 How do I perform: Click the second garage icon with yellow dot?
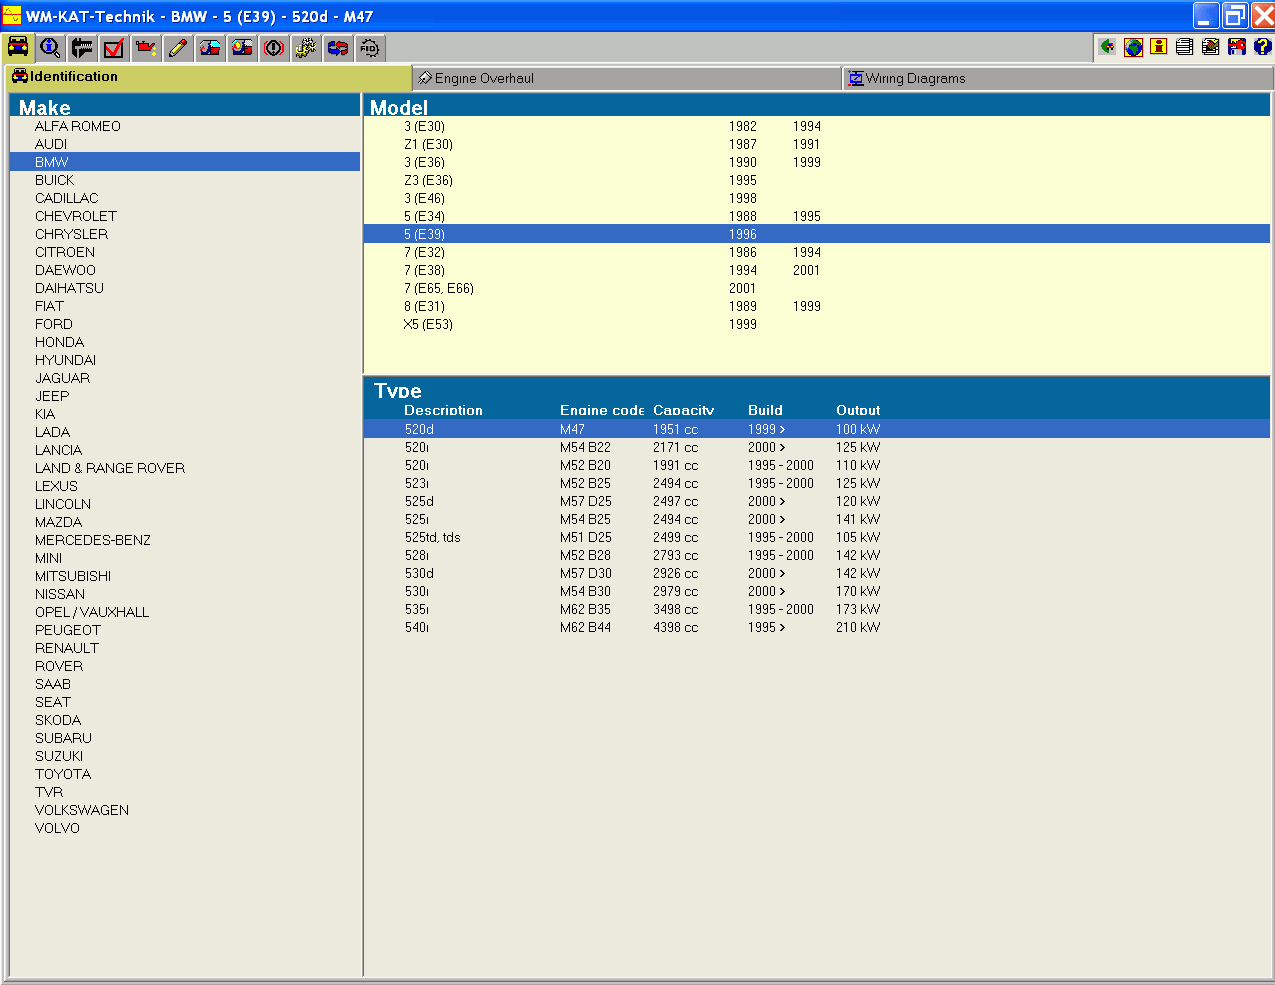coord(242,47)
